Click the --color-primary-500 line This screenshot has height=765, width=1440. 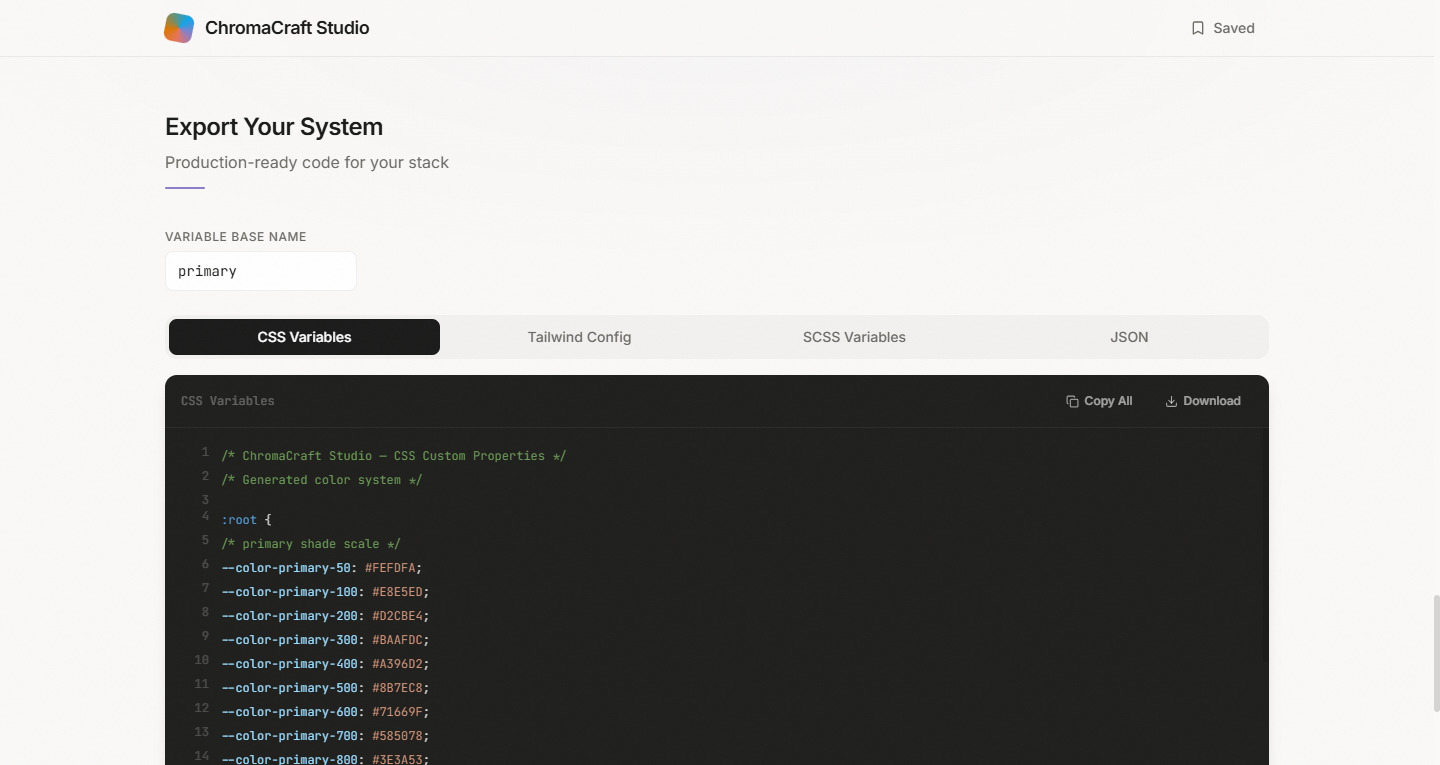(326, 688)
